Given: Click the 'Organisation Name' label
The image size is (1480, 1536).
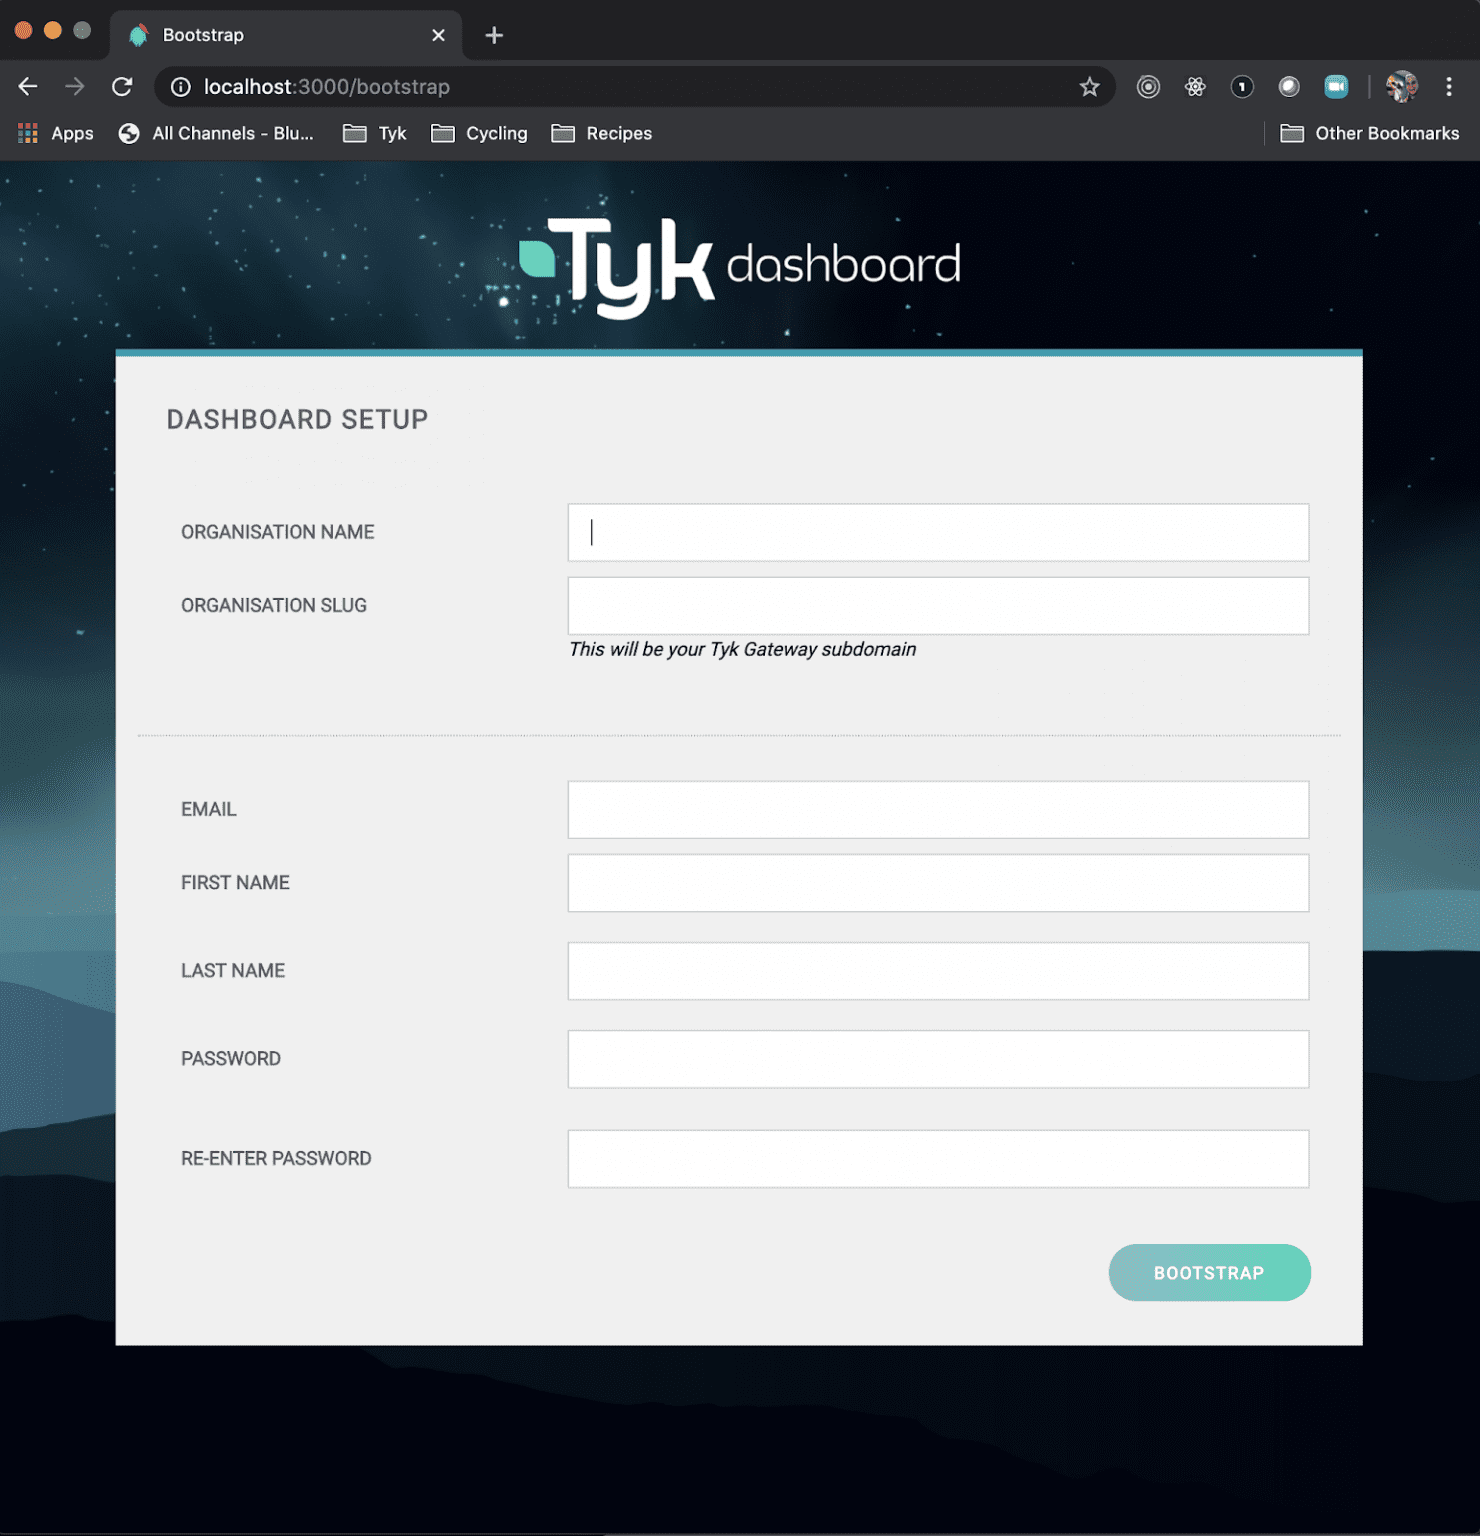Looking at the screenshot, I should [x=278, y=532].
